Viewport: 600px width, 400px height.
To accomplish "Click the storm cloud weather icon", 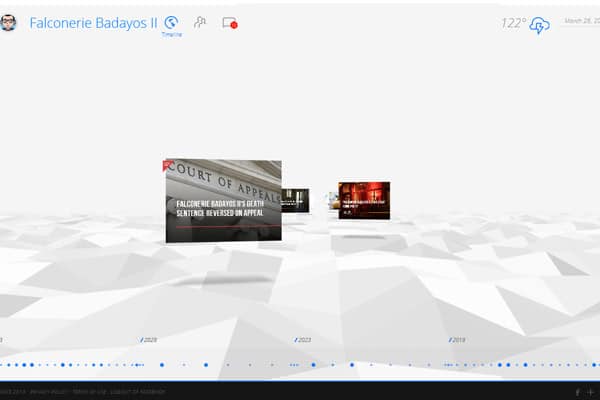I will 540,25.
